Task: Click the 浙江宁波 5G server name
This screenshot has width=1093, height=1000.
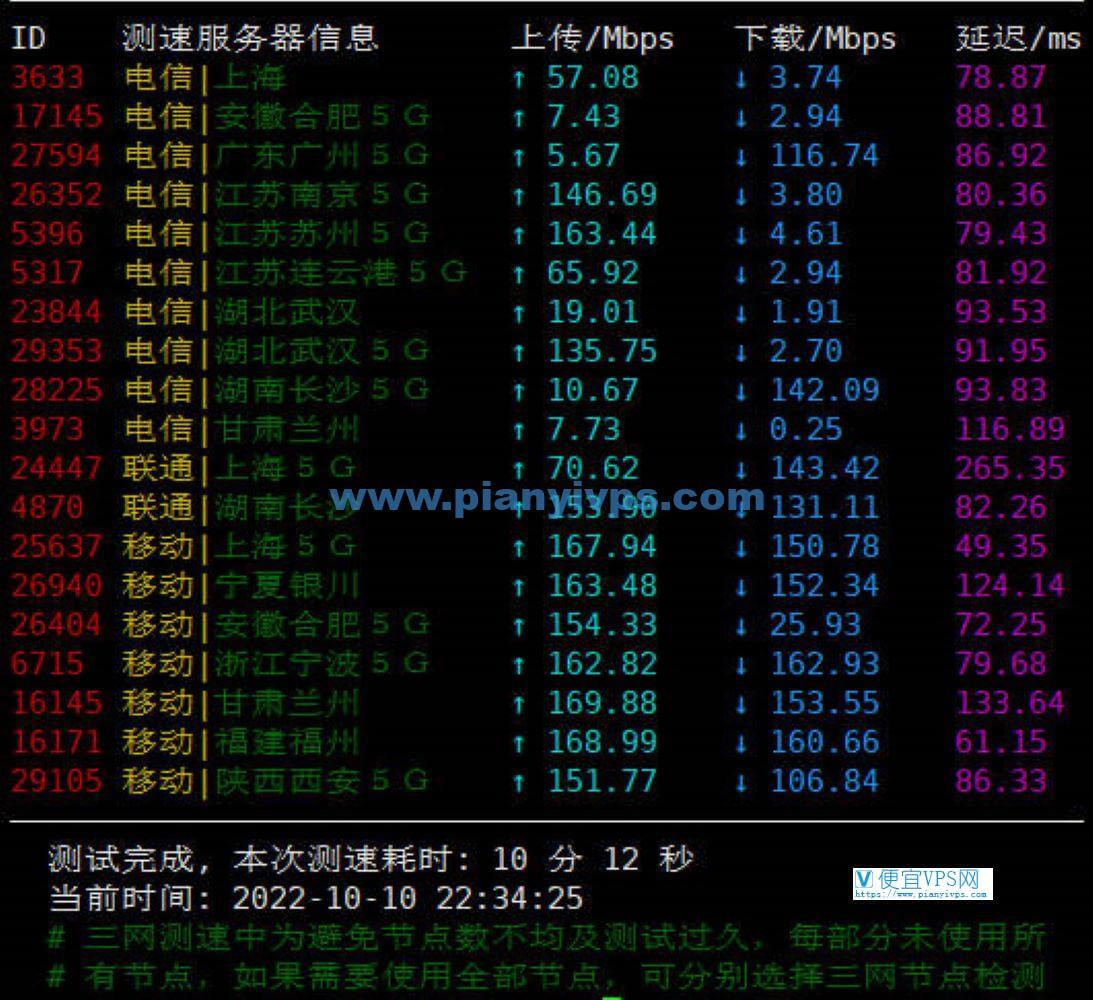Action: tap(321, 663)
